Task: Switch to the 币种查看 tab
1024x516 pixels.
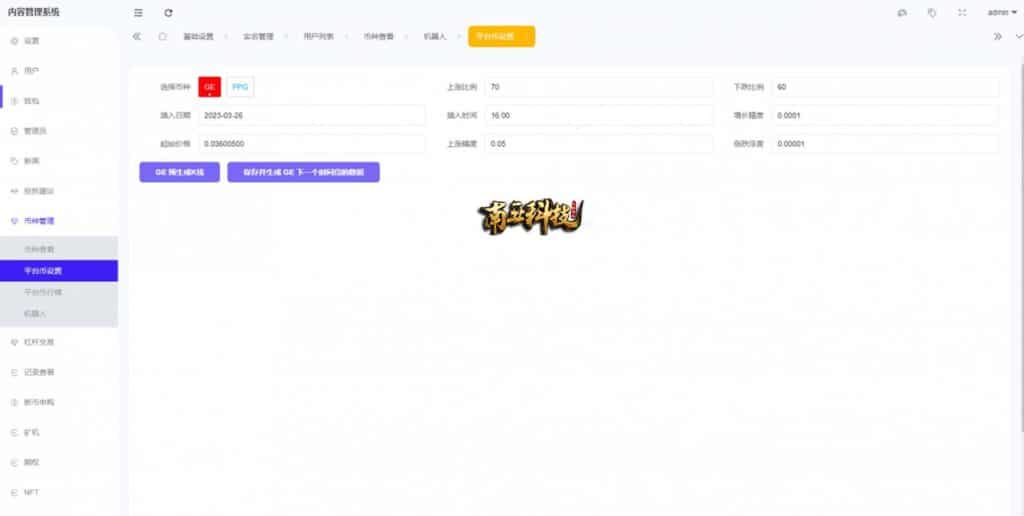Action: [378, 37]
